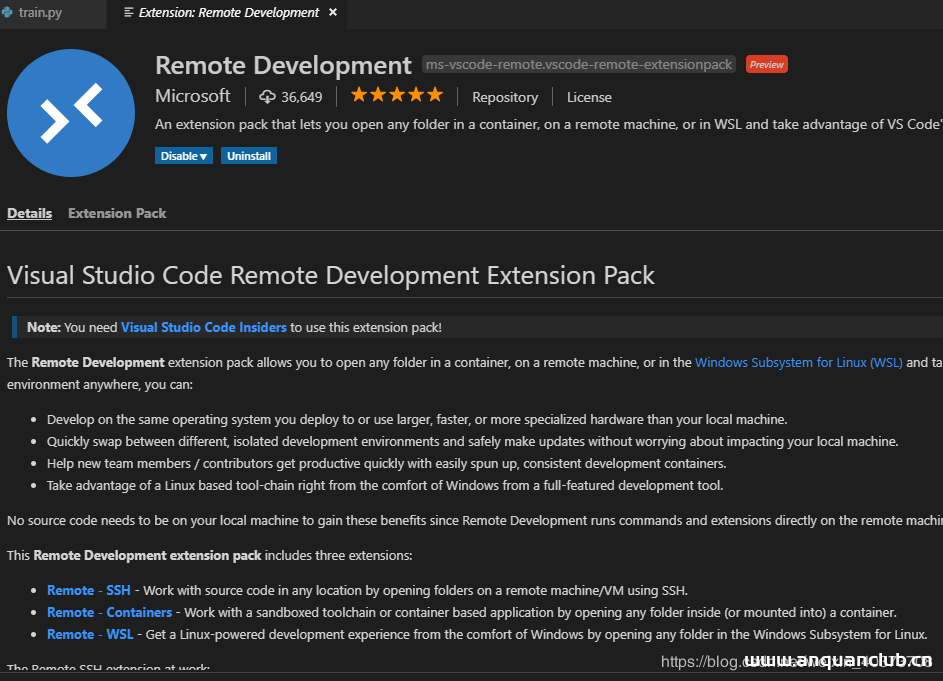This screenshot has height=681, width=943.
Task: Click the Preview badge
Action: click(766, 64)
